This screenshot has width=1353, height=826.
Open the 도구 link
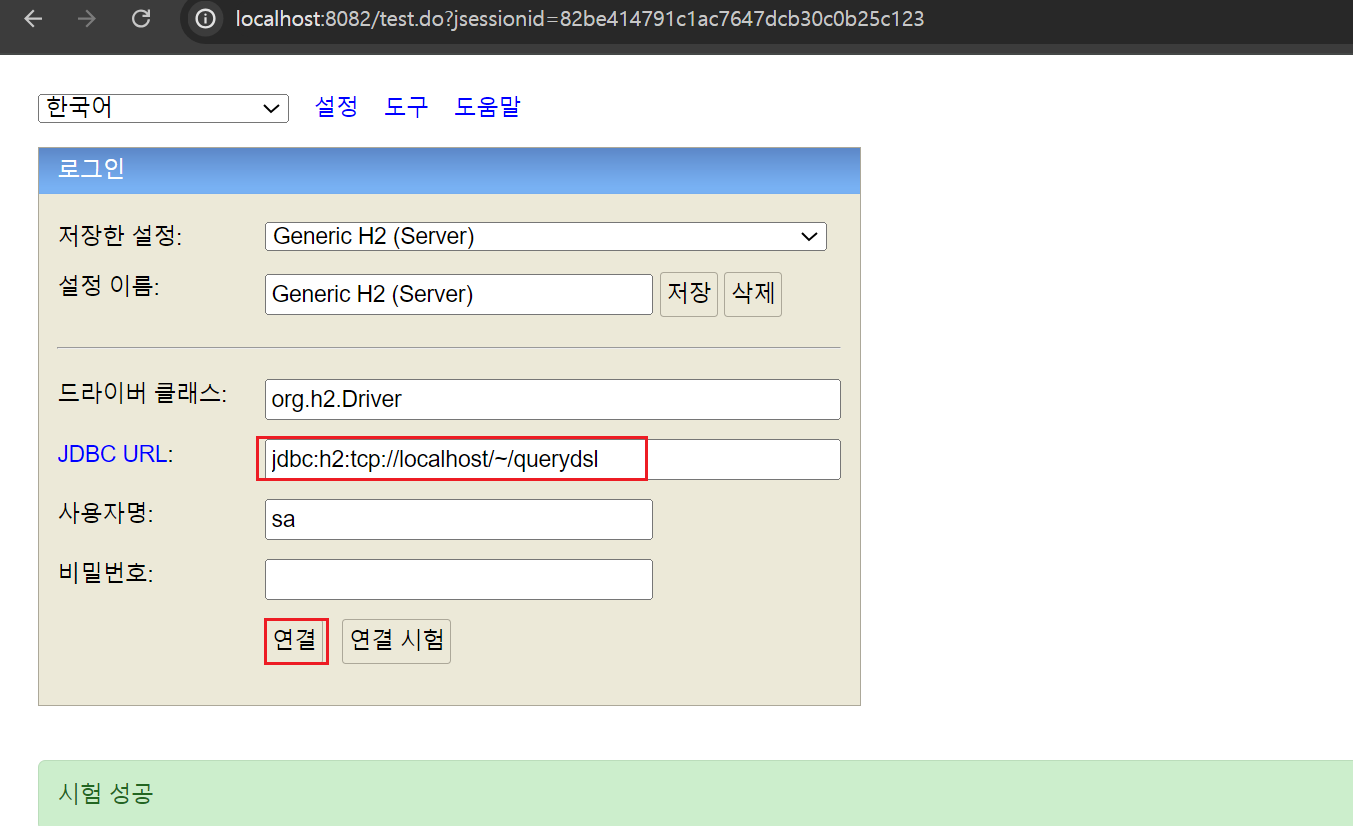pos(406,107)
